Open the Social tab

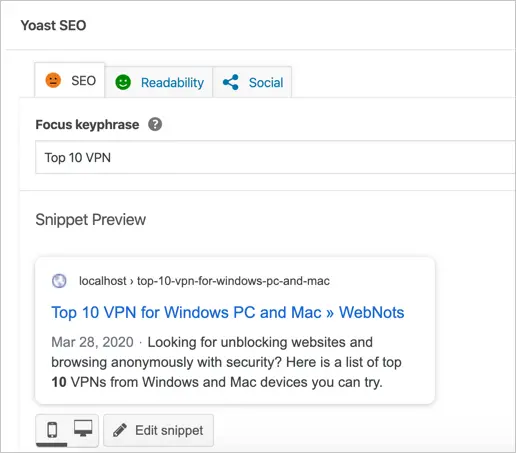click(x=252, y=82)
